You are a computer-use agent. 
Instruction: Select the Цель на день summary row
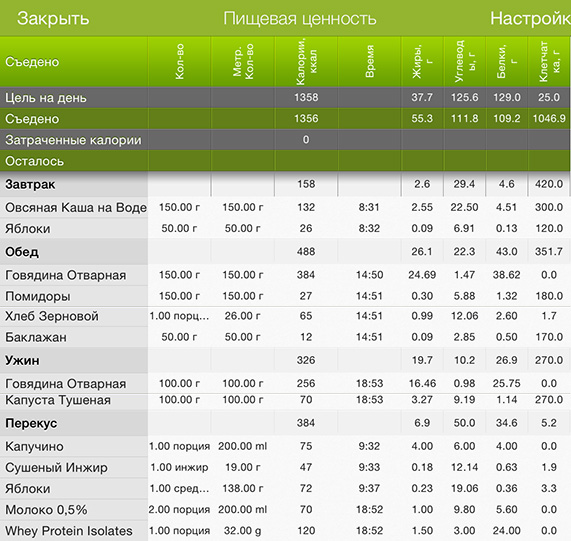[286, 98]
